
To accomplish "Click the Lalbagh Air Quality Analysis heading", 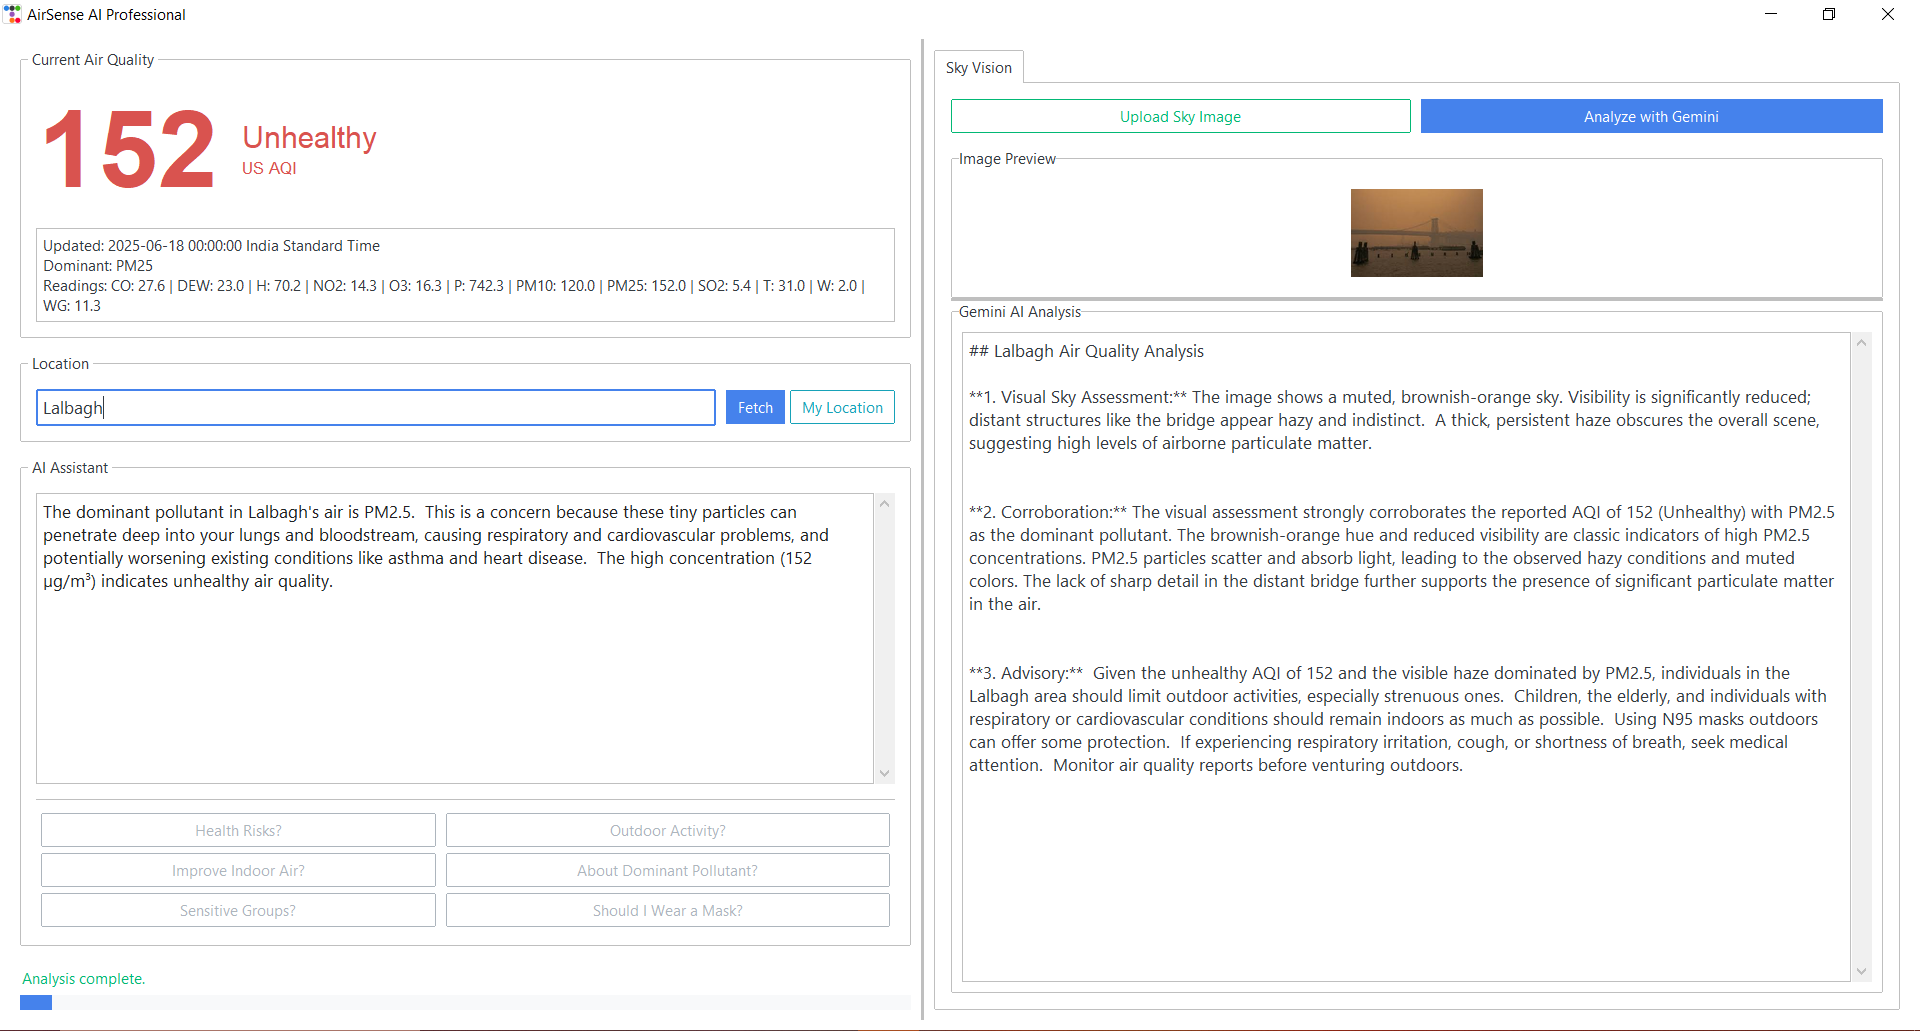I will (1086, 351).
